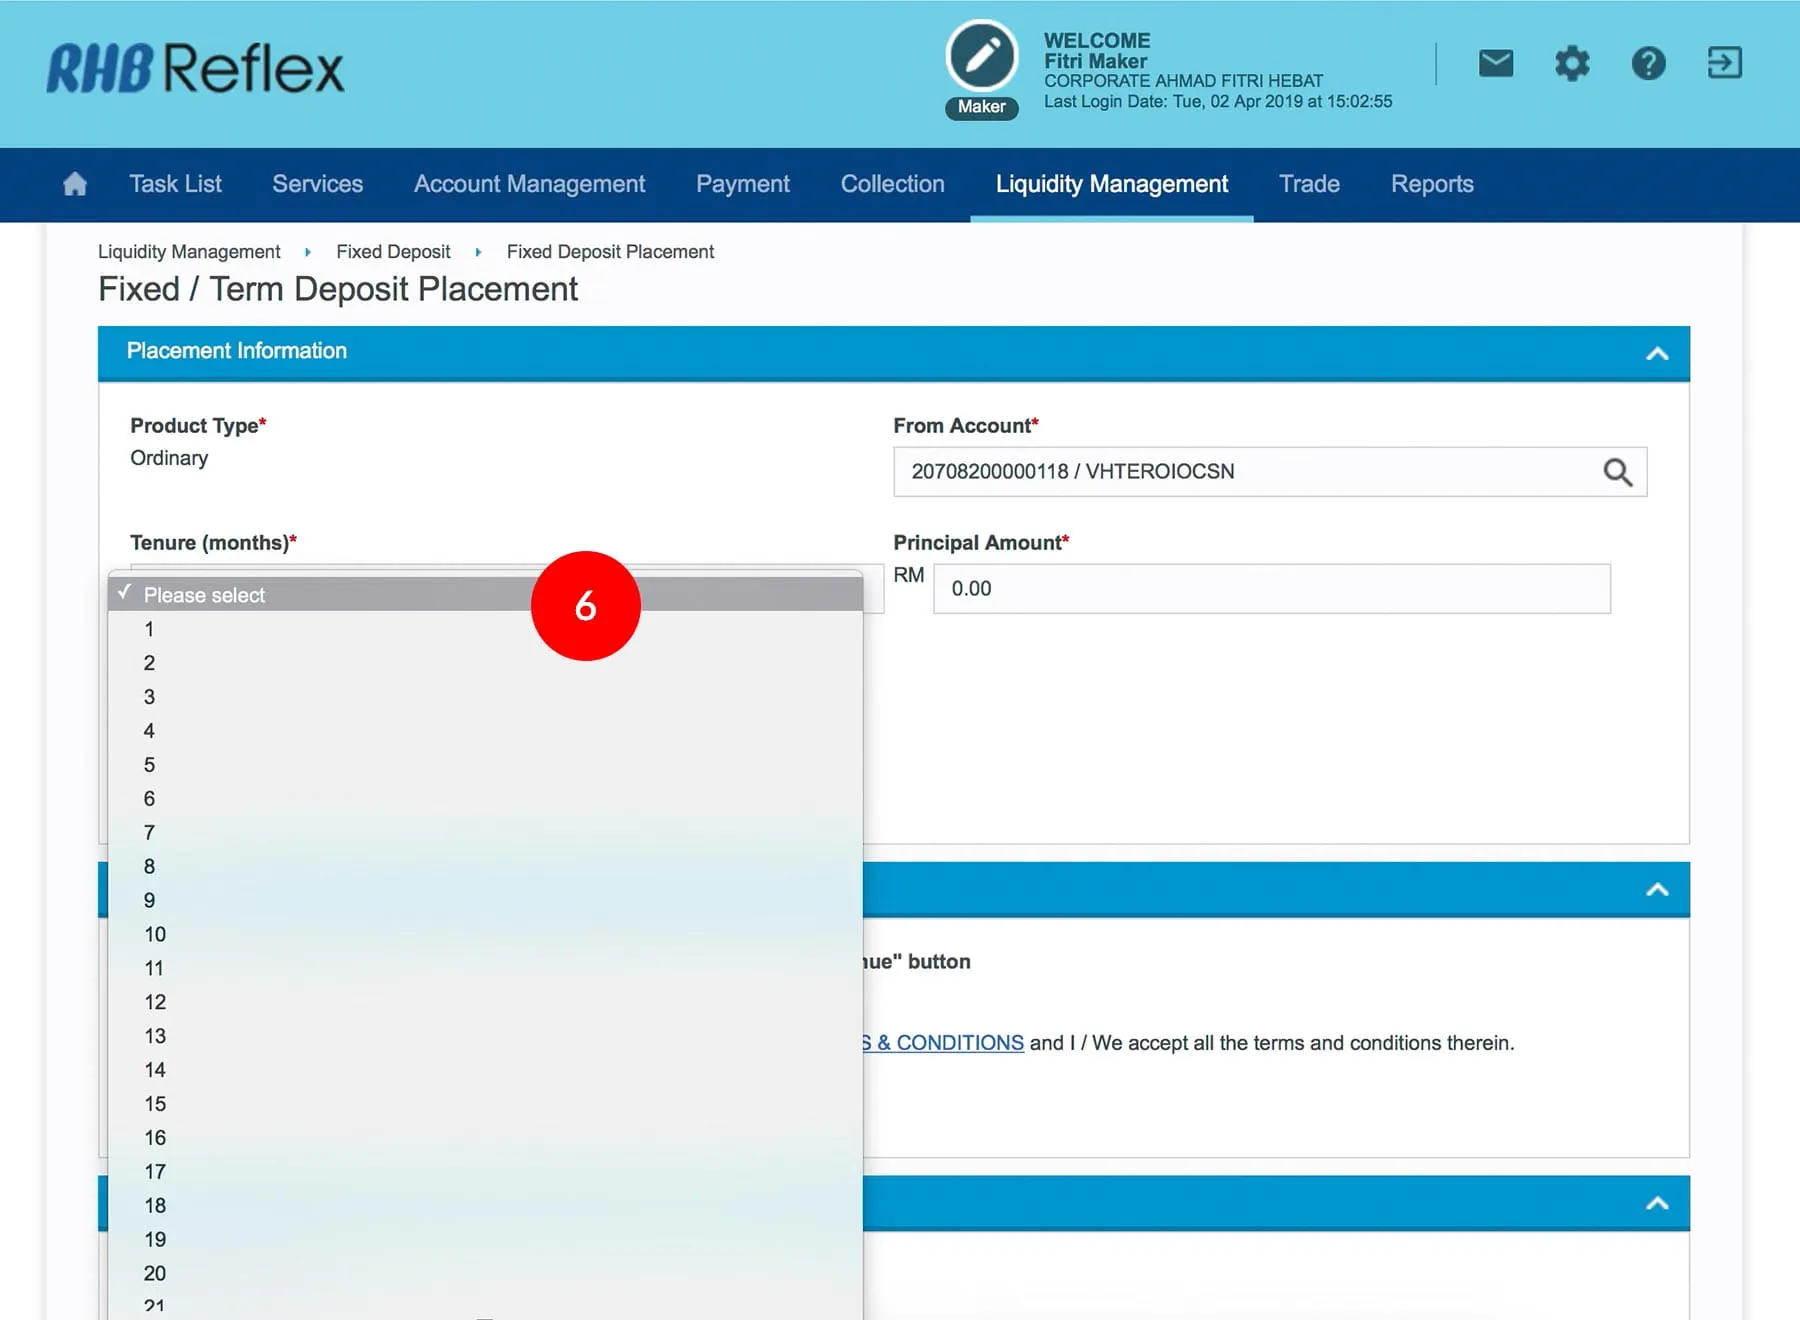The image size is (1800, 1320).
Task: Open settings via the gear icon
Action: click(1571, 64)
